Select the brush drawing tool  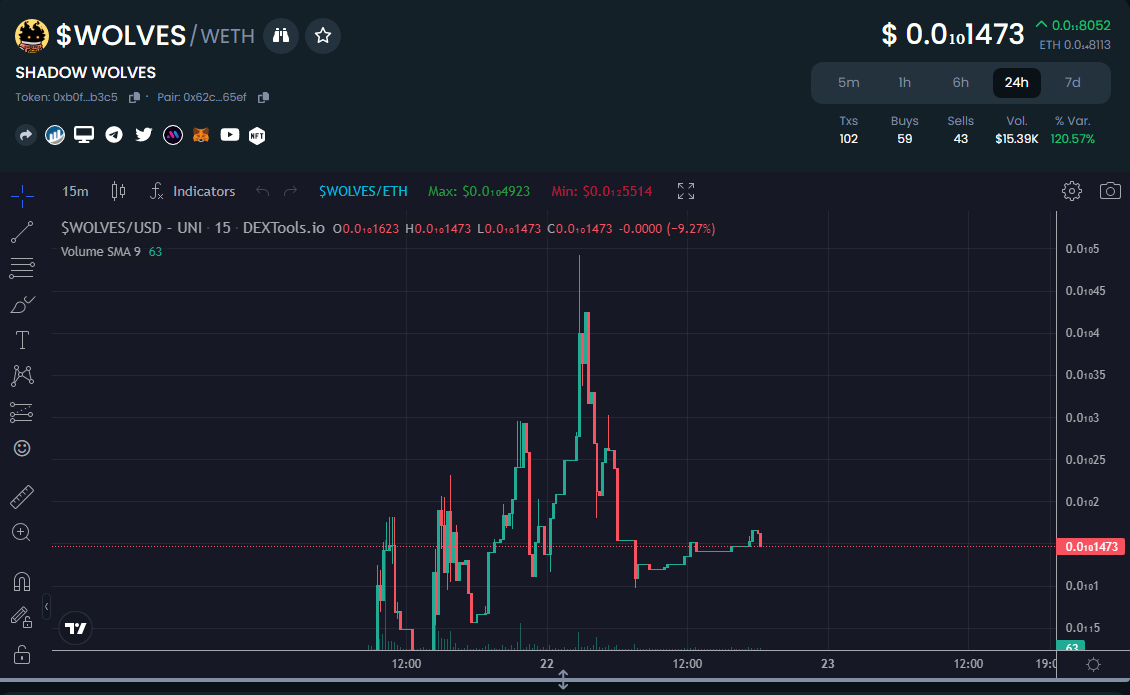(x=22, y=304)
